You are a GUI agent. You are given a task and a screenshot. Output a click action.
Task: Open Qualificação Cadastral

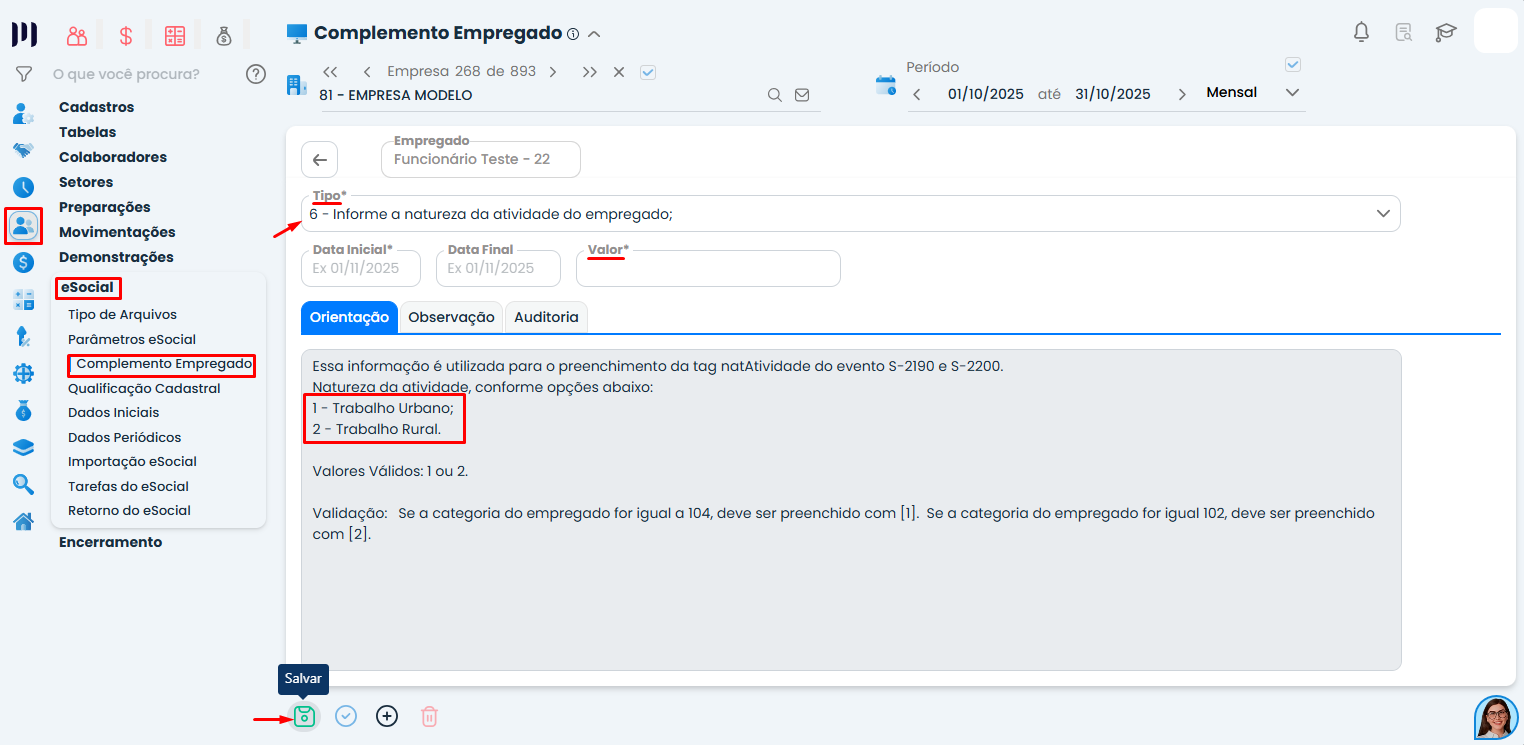(144, 389)
